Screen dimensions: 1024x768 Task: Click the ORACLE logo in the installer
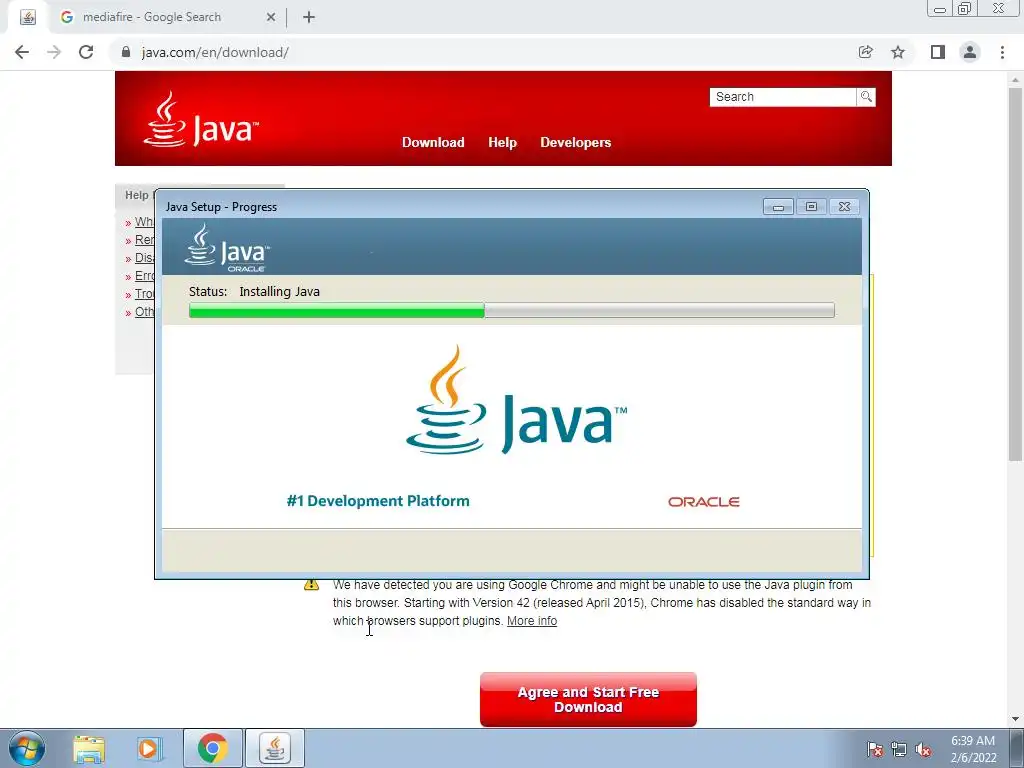[703, 502]
